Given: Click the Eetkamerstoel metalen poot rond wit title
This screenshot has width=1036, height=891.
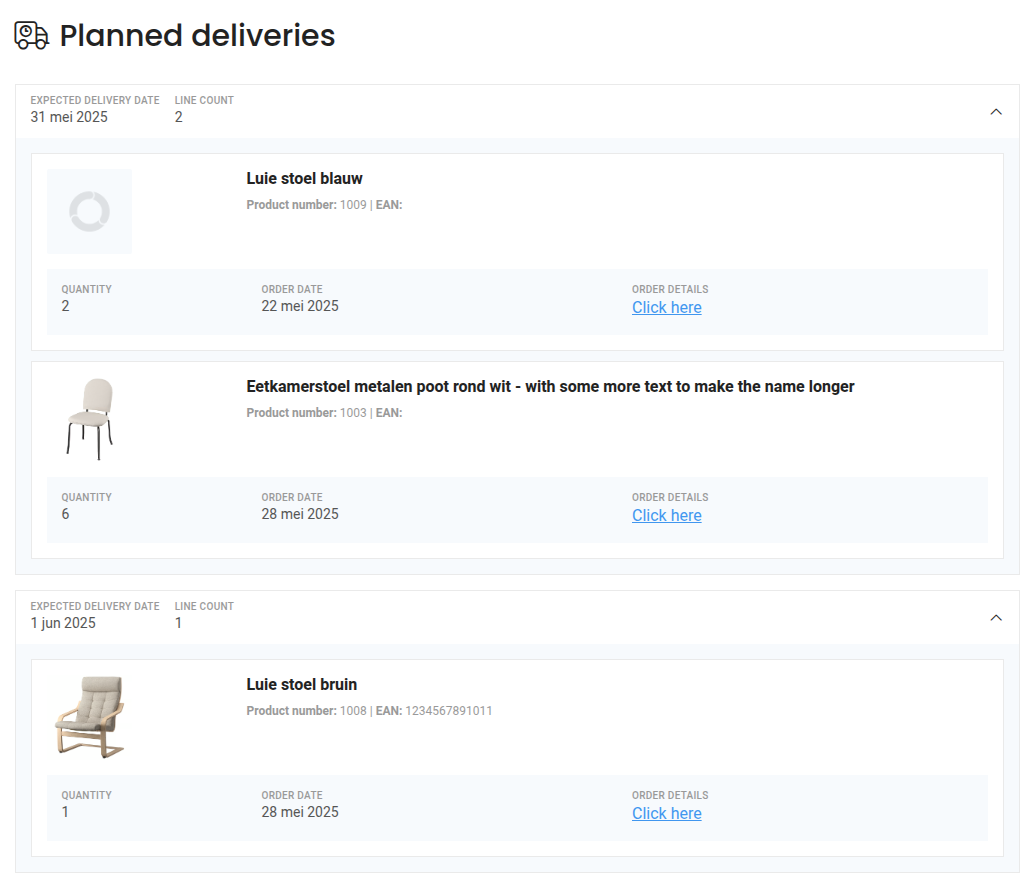Looking at the screenshot, I should 550,387.
